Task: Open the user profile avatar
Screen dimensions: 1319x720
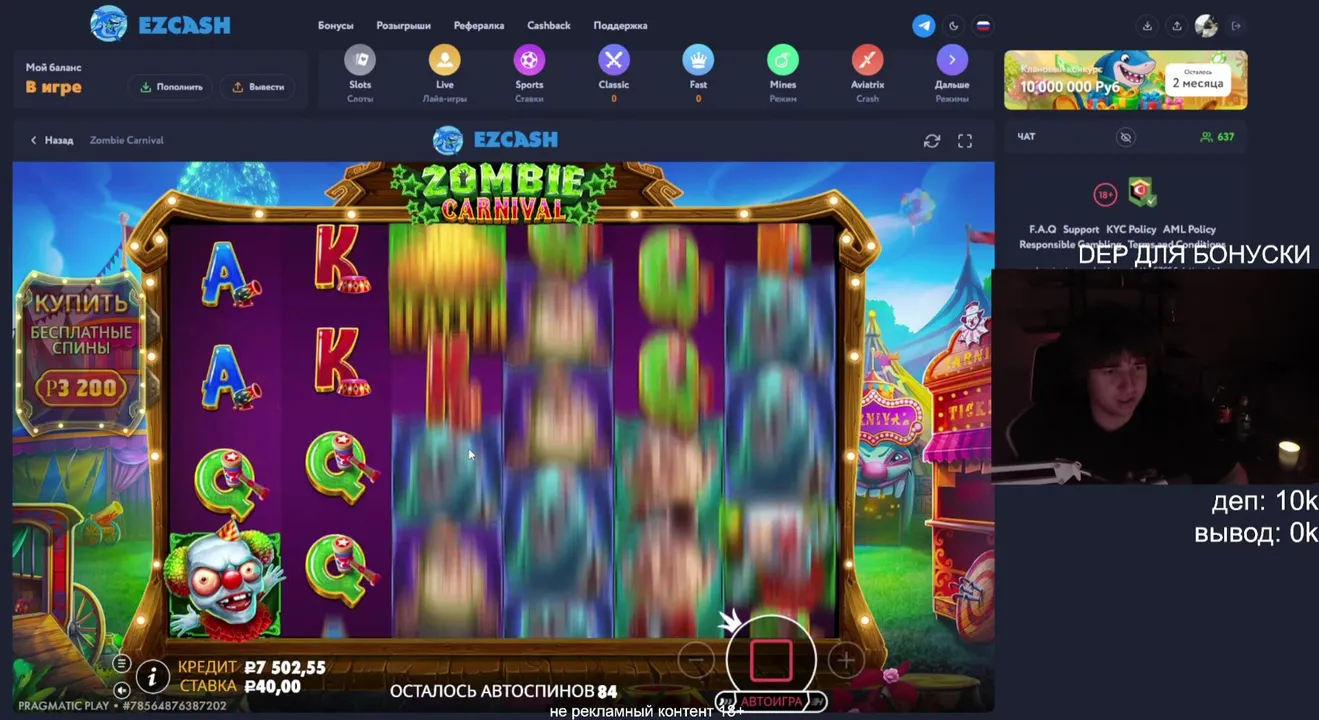Action: [1206, 26]
